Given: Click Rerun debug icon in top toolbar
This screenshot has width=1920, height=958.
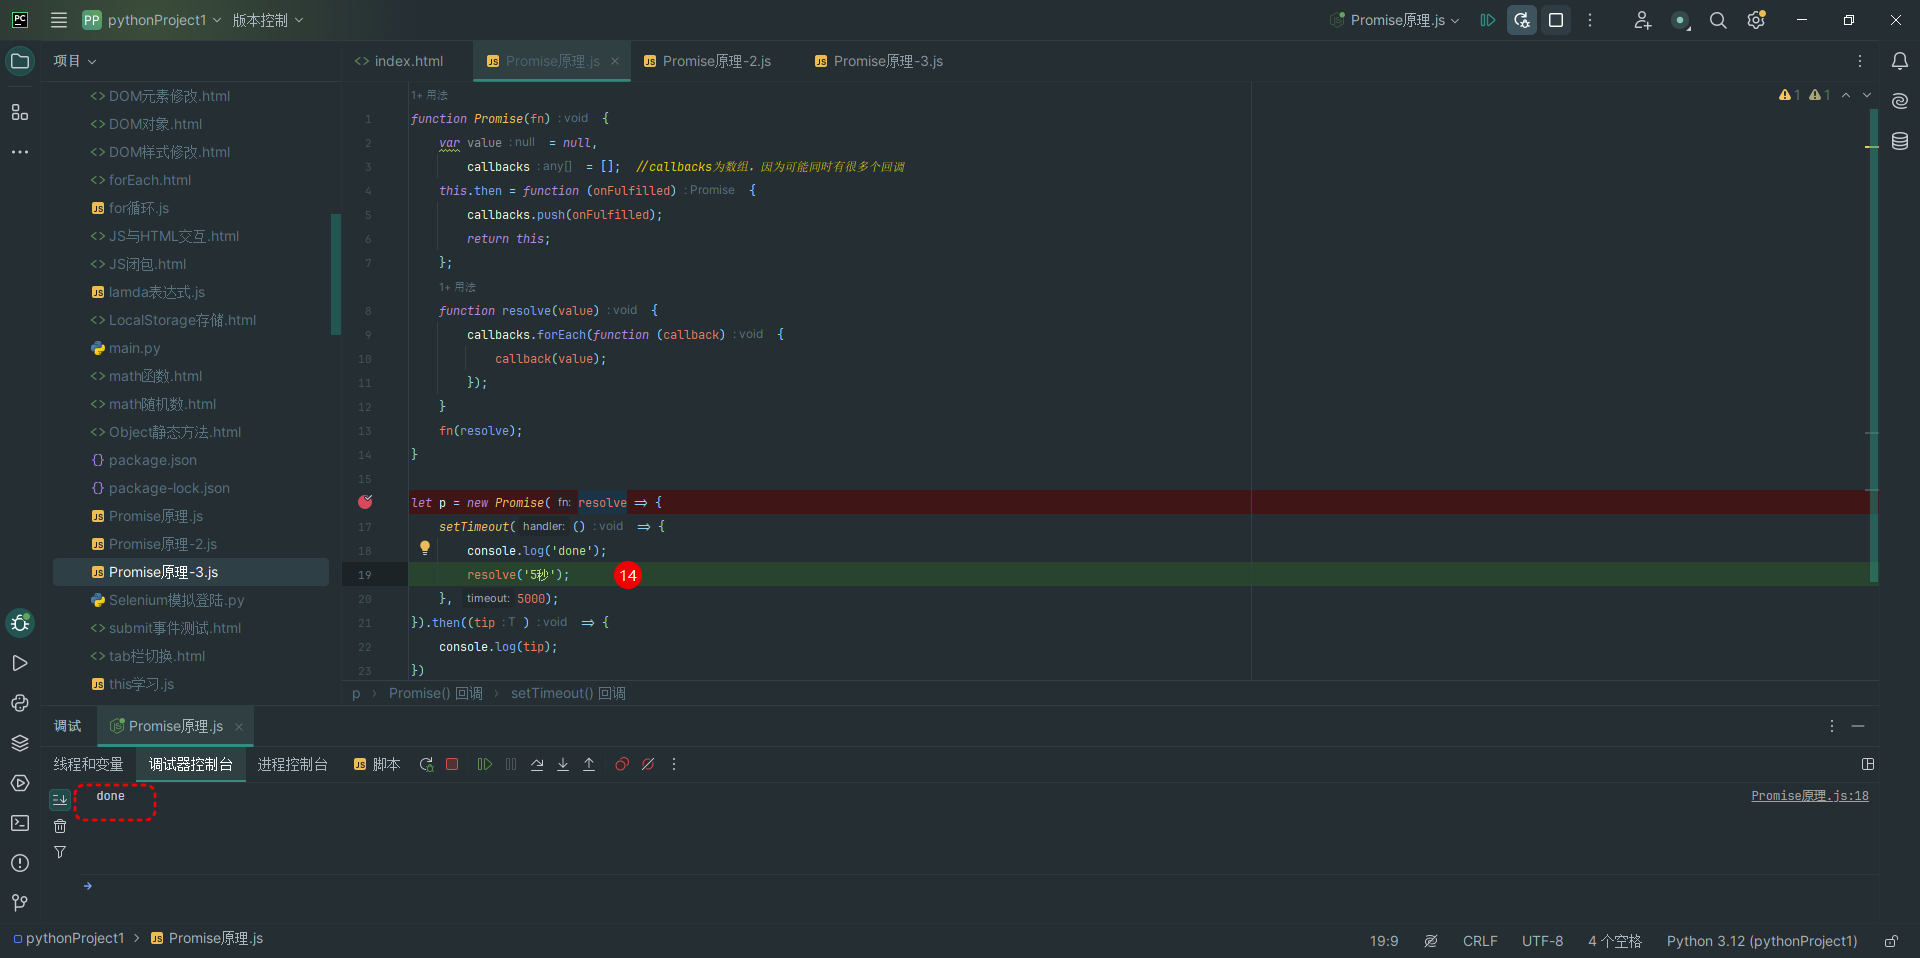Looking at the screenshot, I should 1522,20.
